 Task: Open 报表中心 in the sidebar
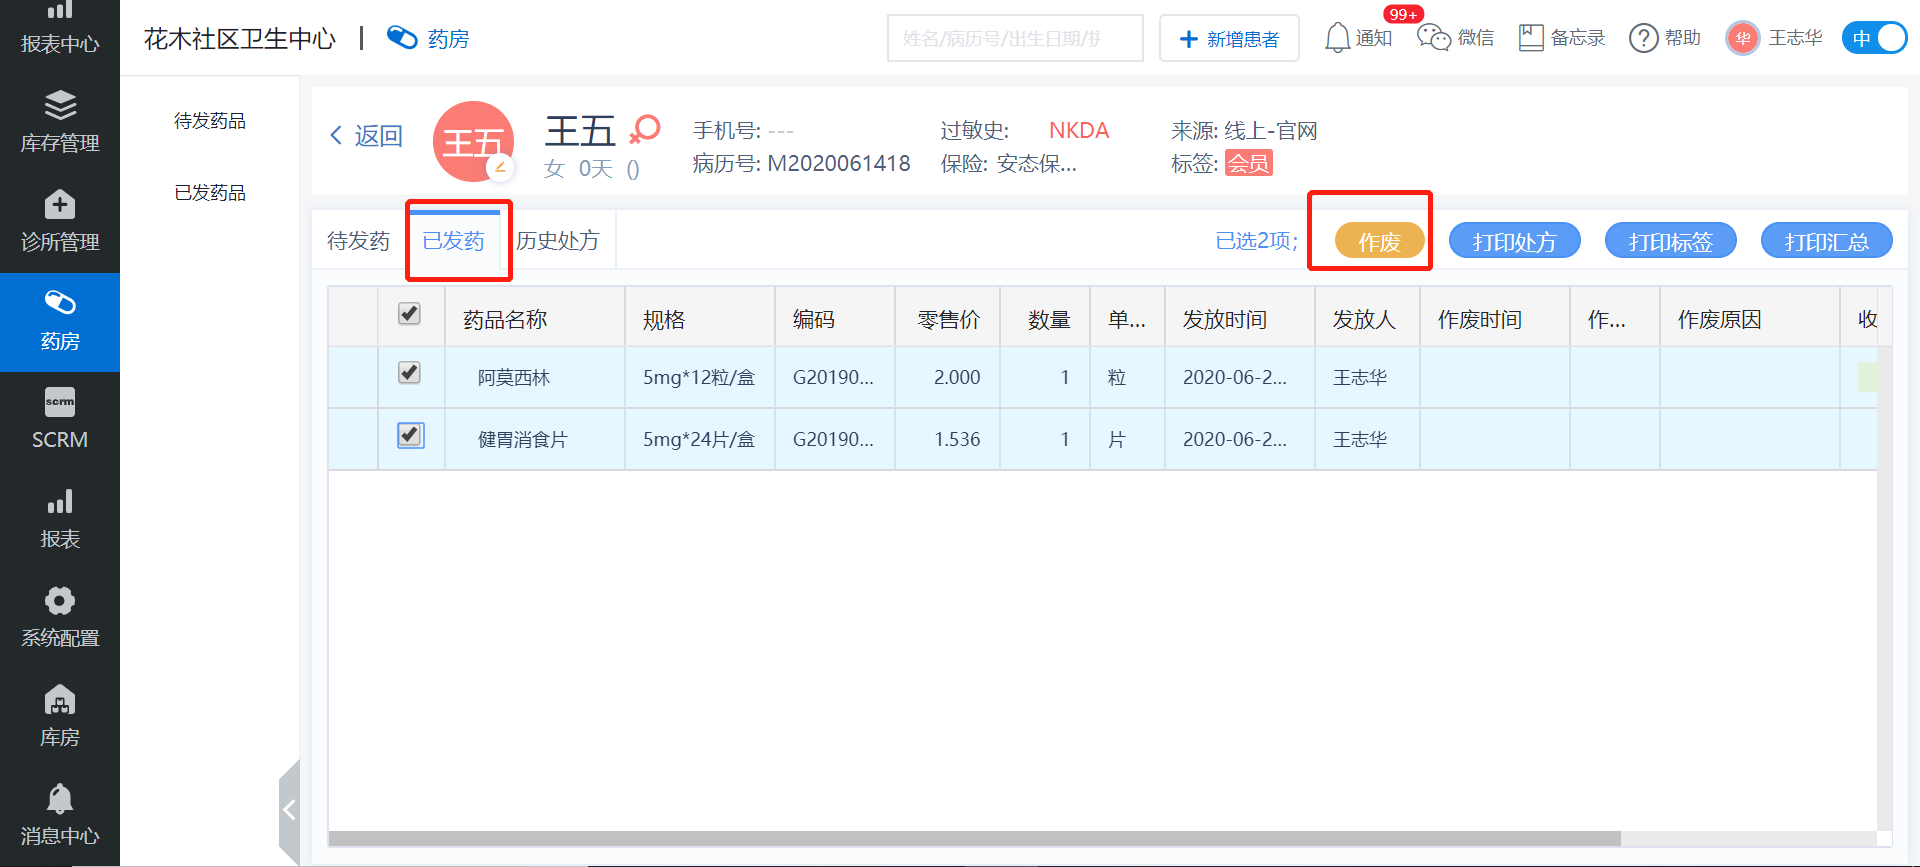(x=60, y=30)
